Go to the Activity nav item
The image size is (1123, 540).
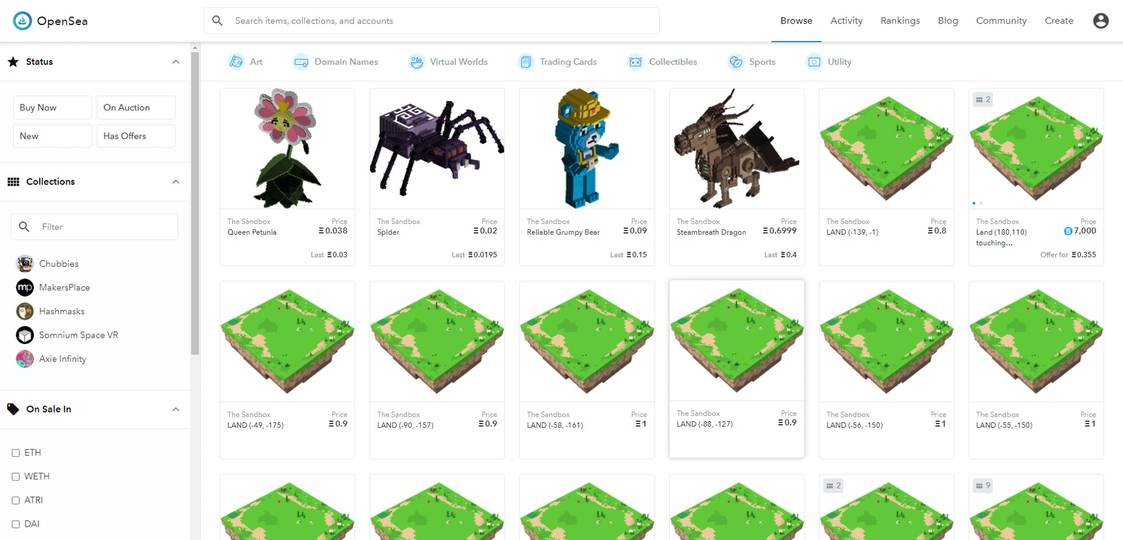click(846, 21)
